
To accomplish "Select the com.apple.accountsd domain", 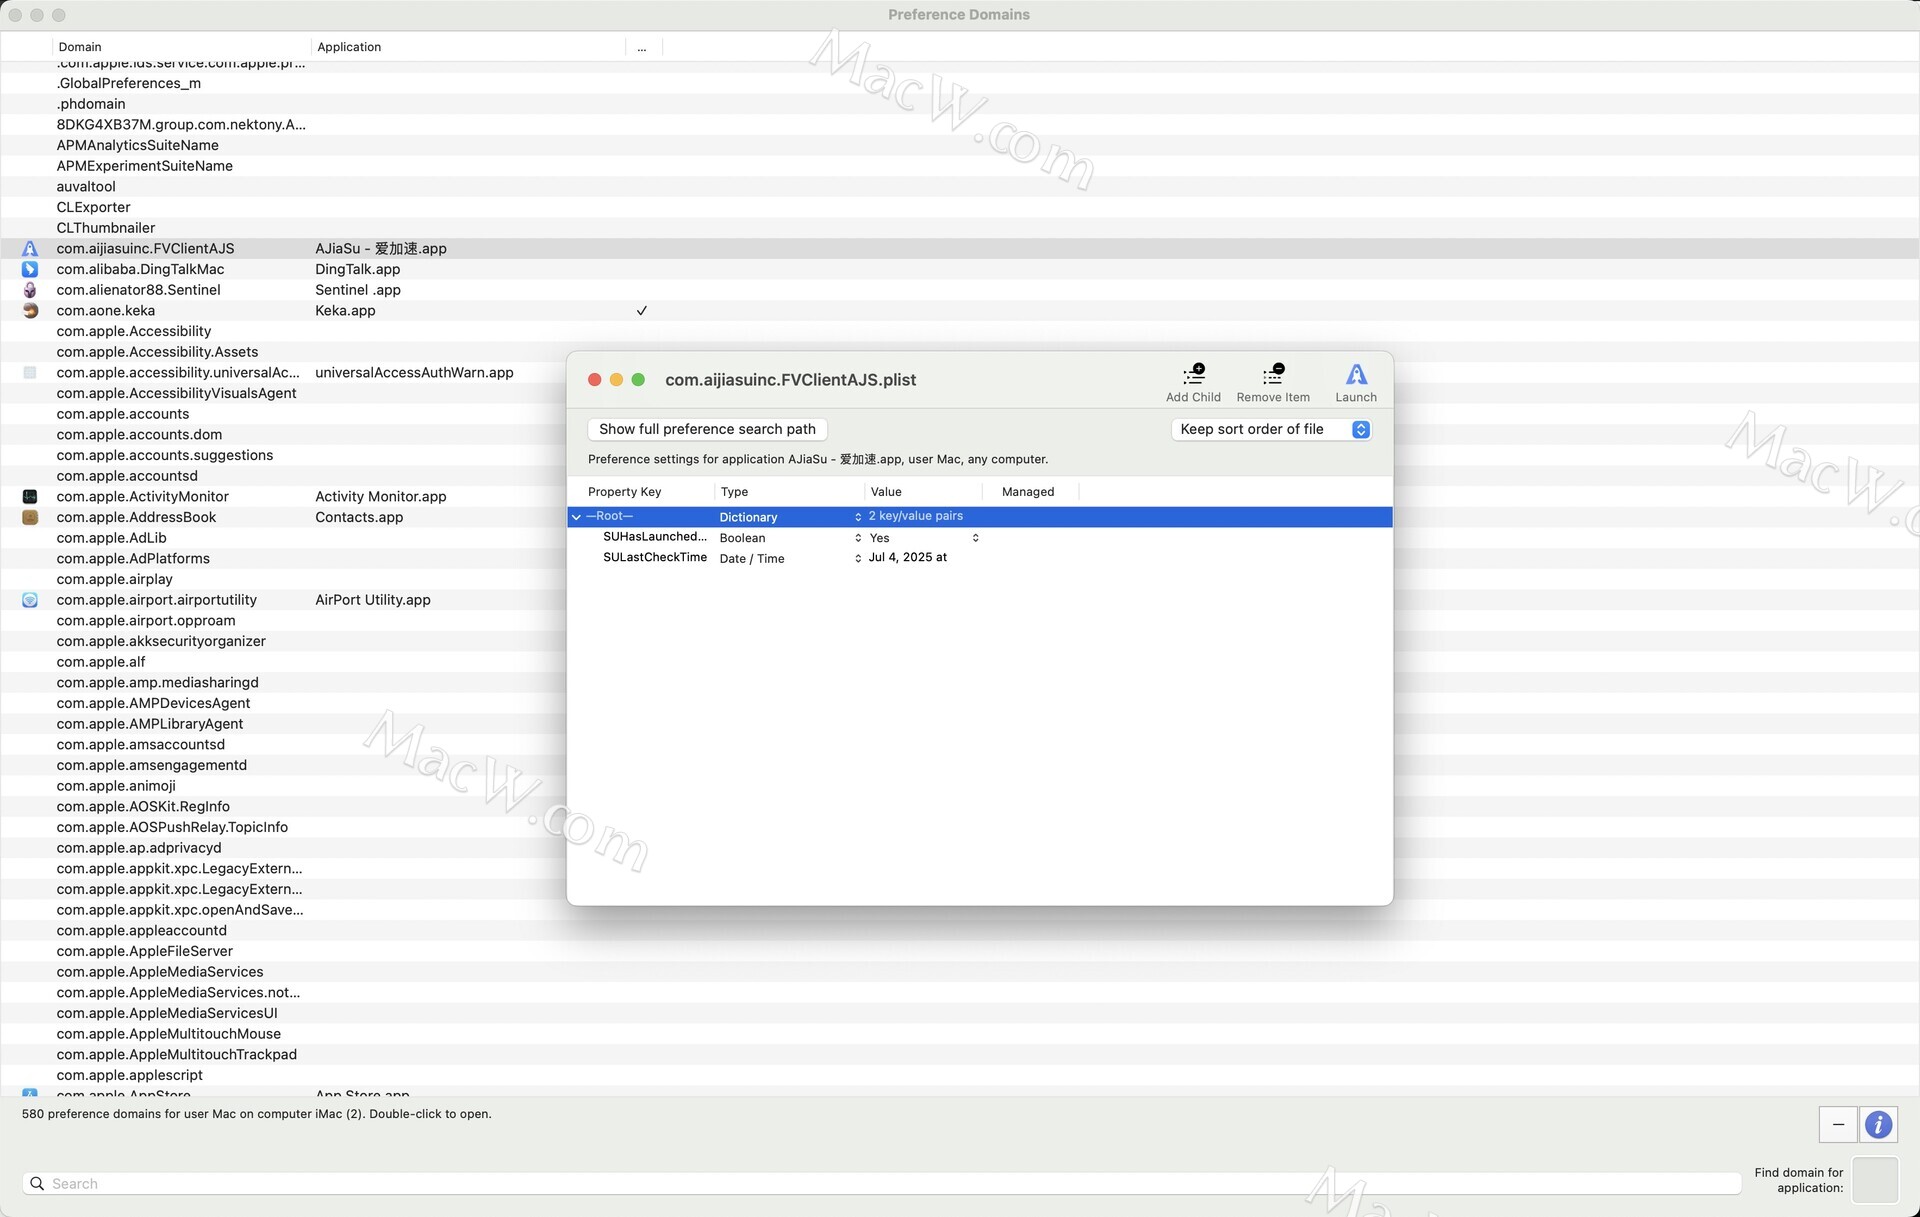I will click(x=127, y=476).
